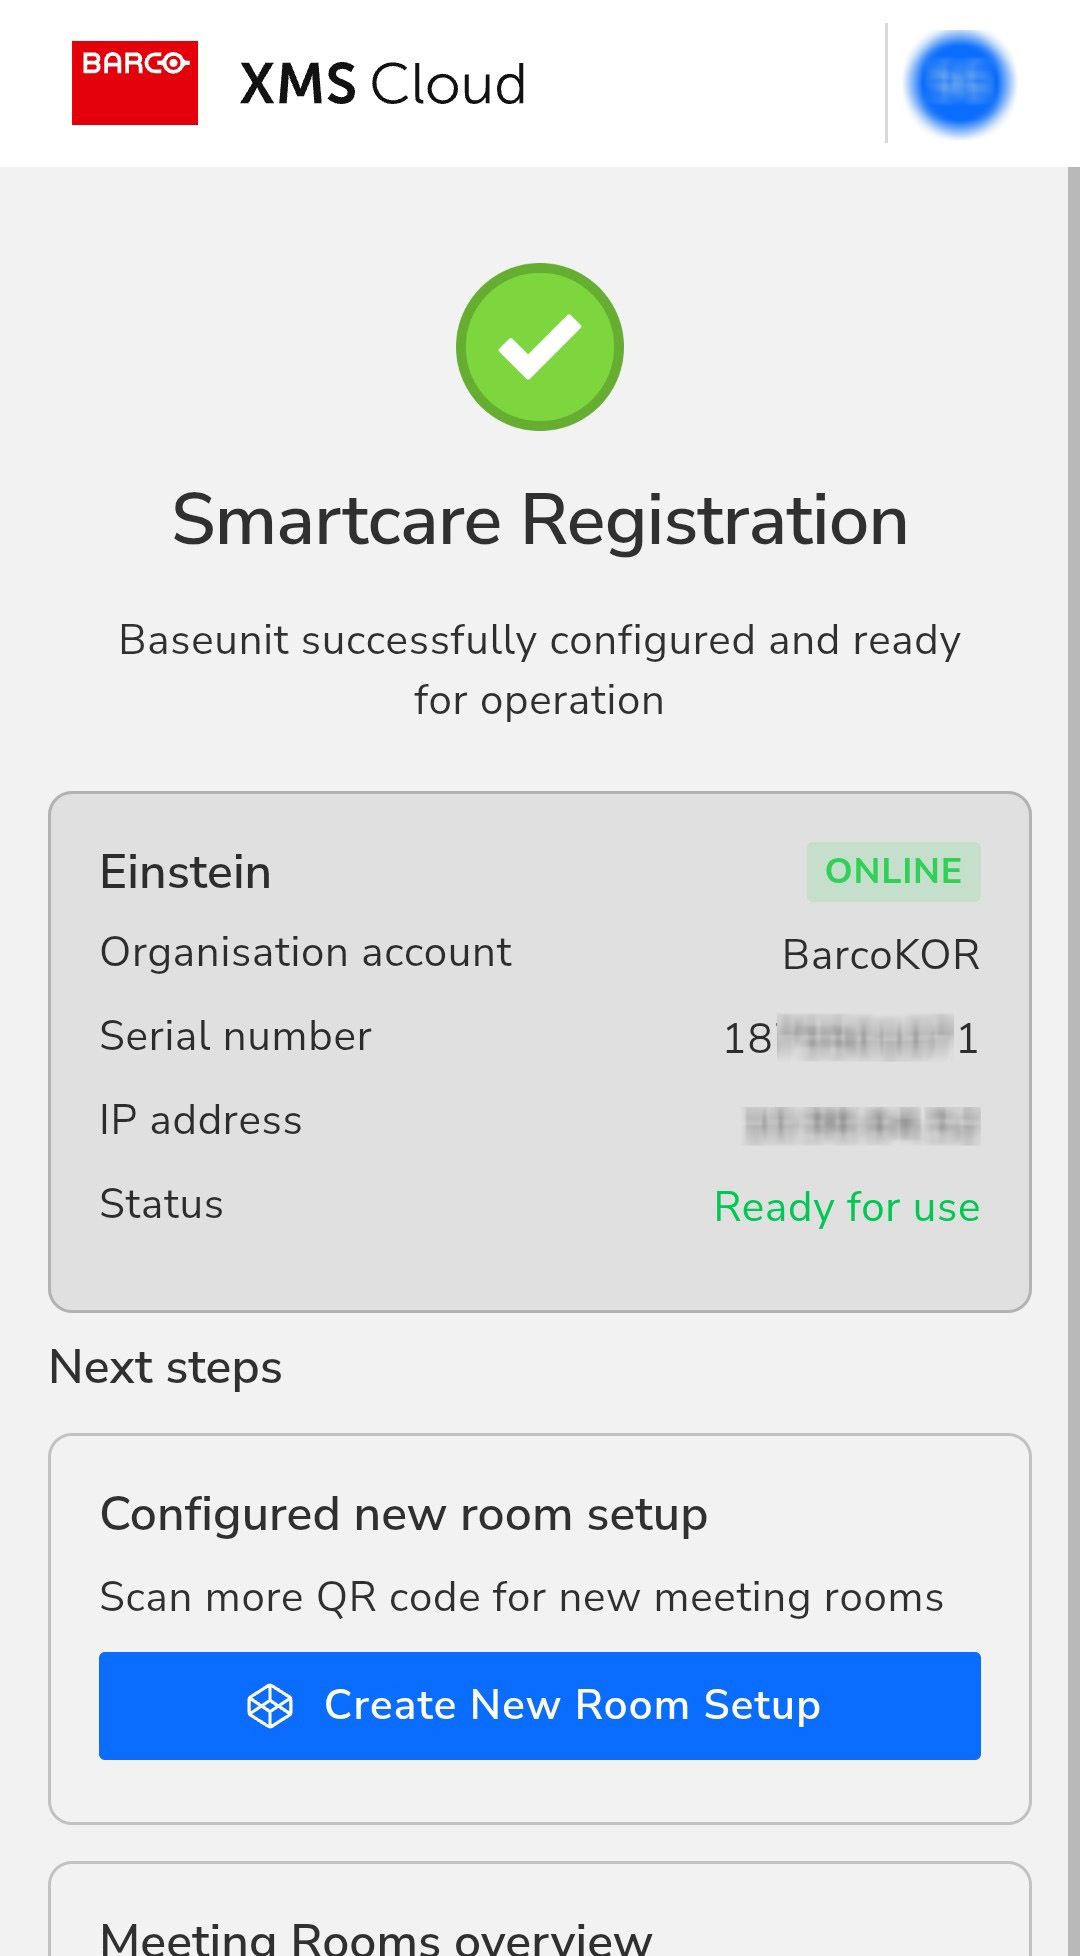Click the ONLINE status badge
Image resolution: width=1080 pixels, height=1956 pixels.
[893, 872]
